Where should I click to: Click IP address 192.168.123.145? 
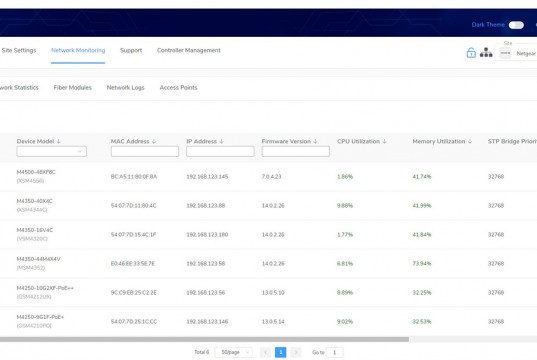(x=207, y=177)
